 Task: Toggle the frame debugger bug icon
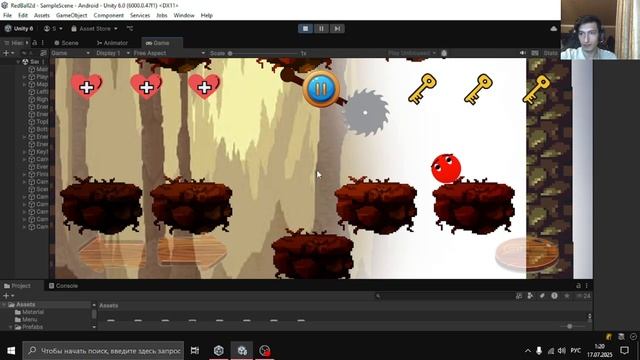(x=444, y=53)
